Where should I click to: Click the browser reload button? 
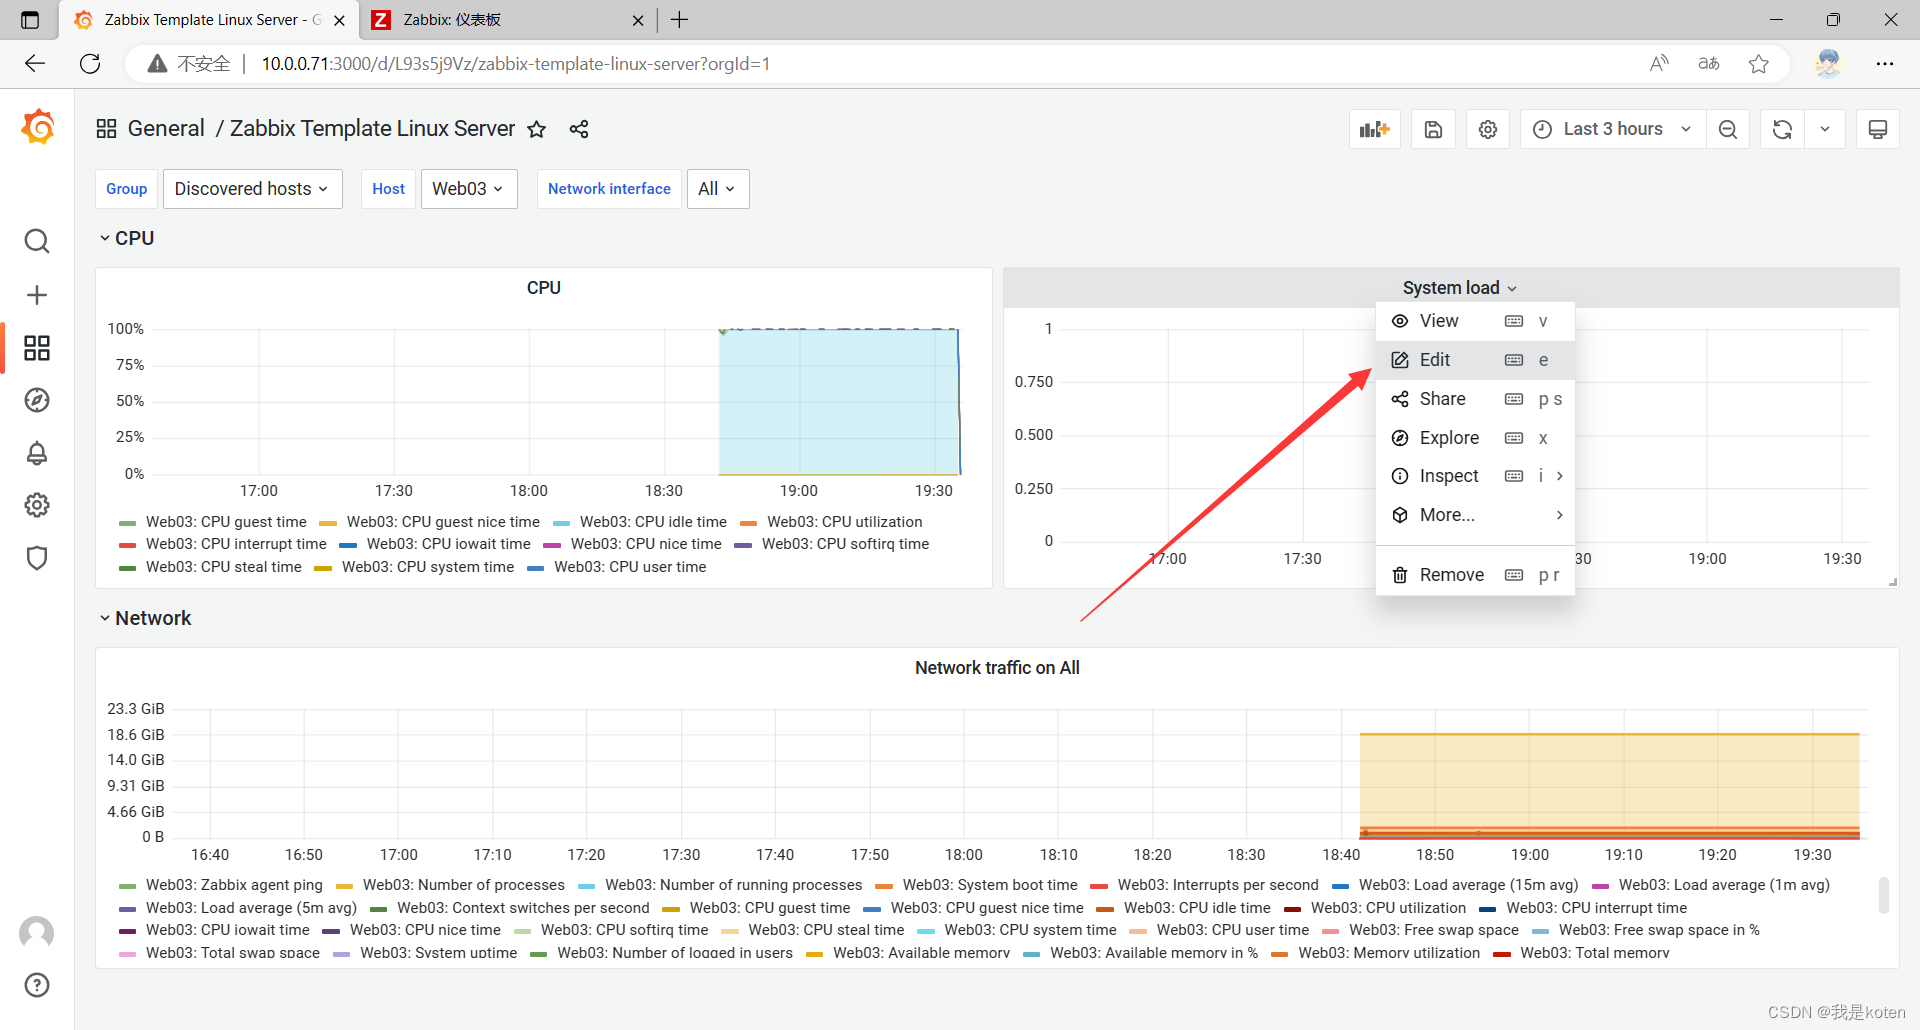(90, 64)
